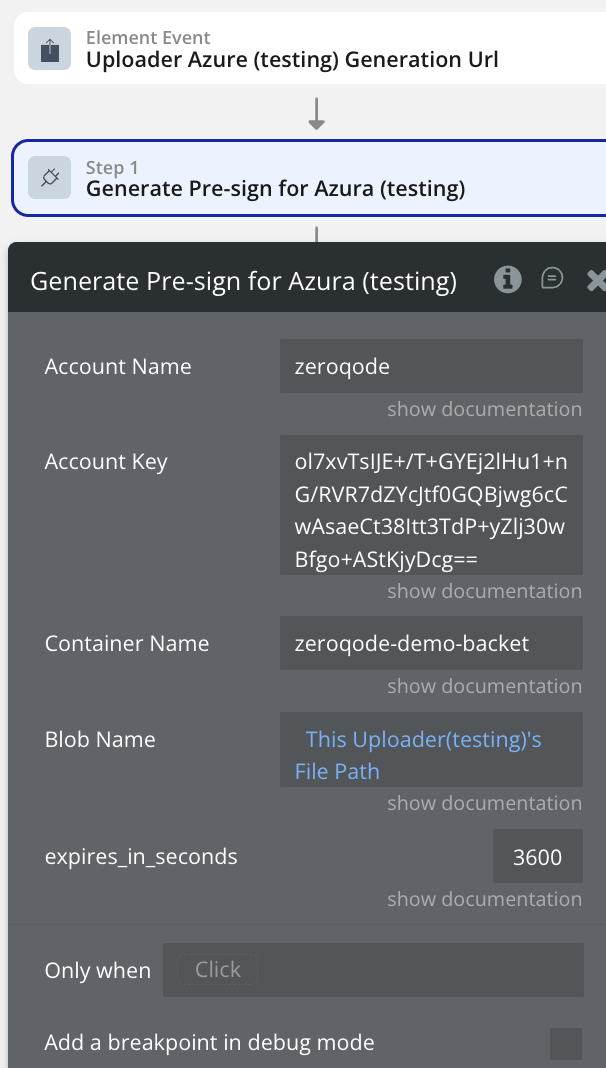This screenshot has width=606, height=1068.
Task: Click the dialog title Generate Pre-sign for Azura
Action: tap(244, 281)
